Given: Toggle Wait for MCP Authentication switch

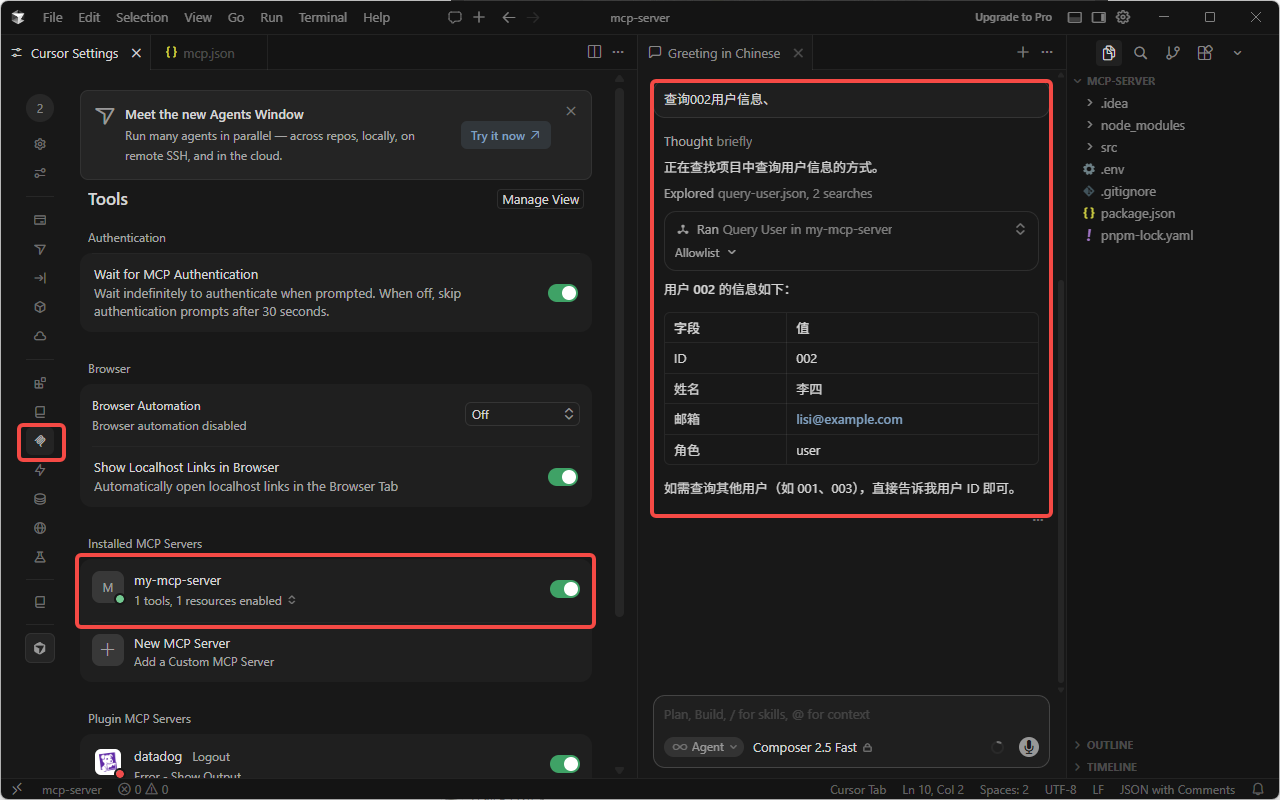Looking at the screenshot, I should coord(563,293).
